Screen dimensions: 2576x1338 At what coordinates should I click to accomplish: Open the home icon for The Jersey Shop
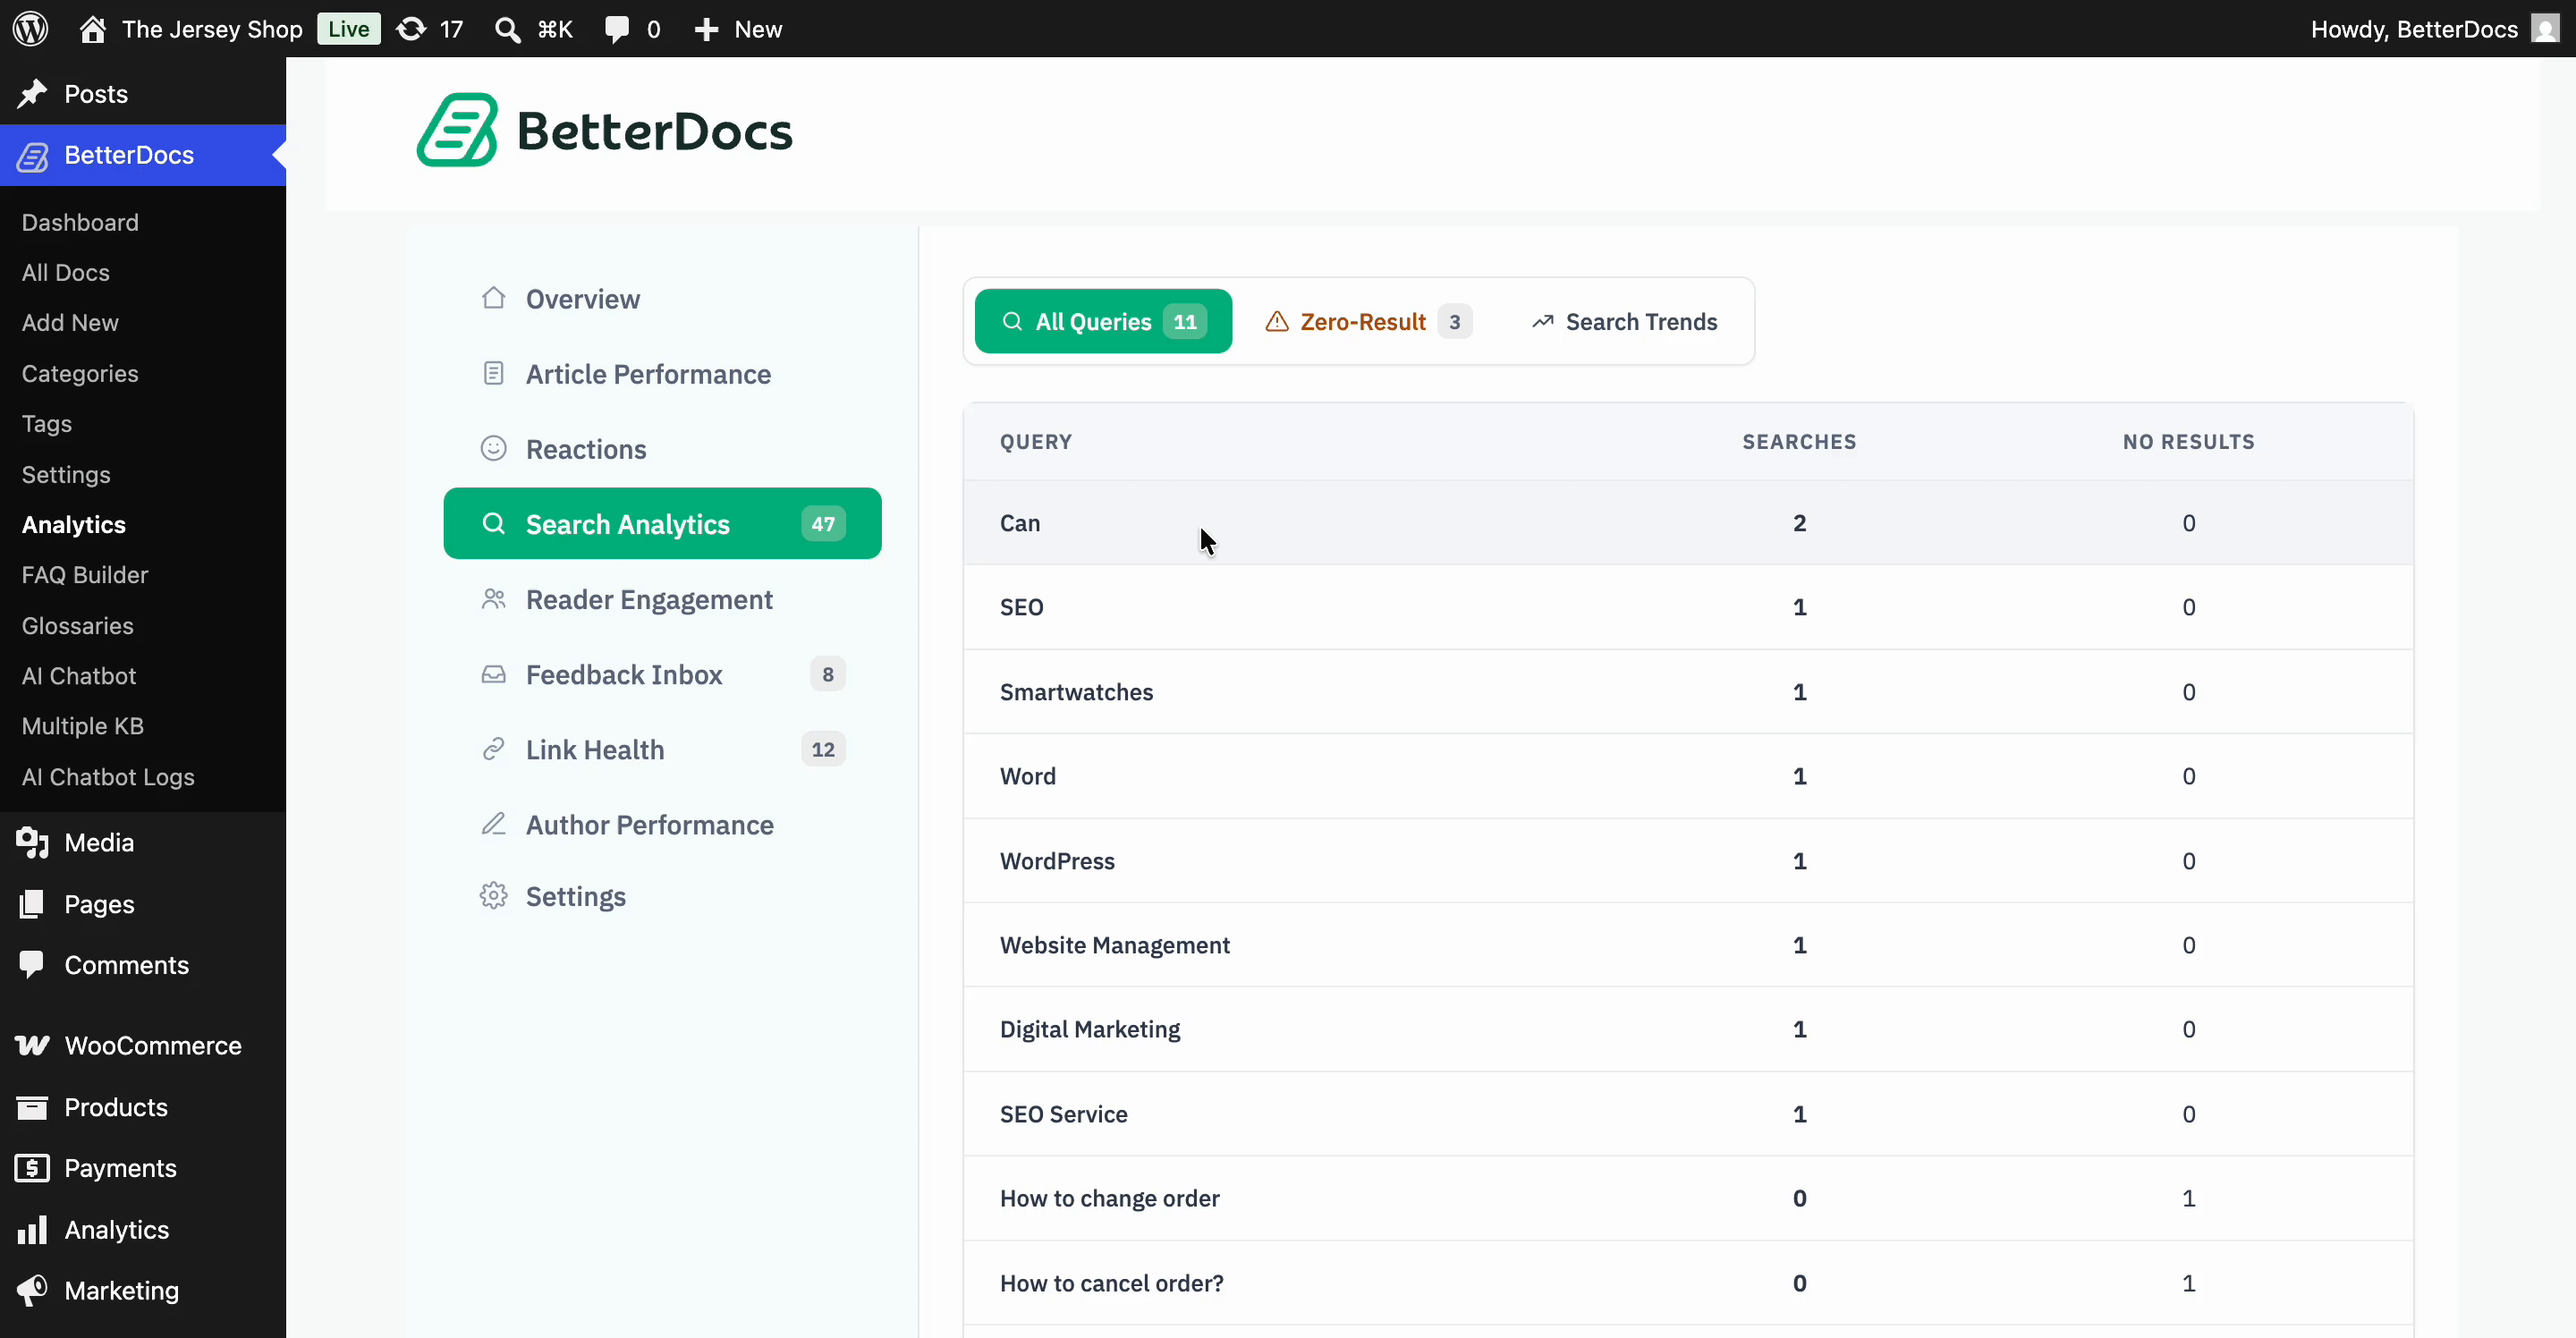pyautogui.click(x=93, y=29)
